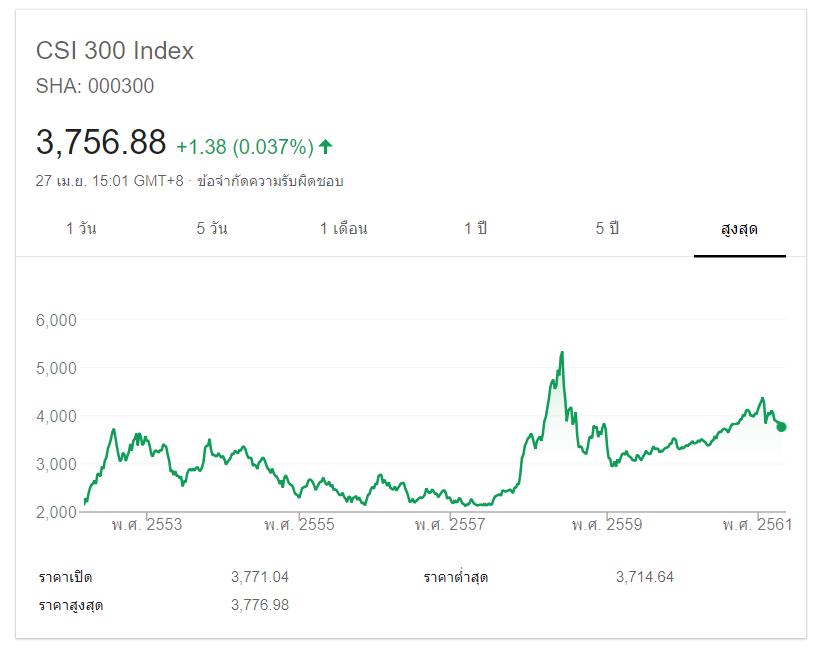Click the green endpoint dot on the chart
The height and width of the screenshot is (666, 834).
(781, 427)
